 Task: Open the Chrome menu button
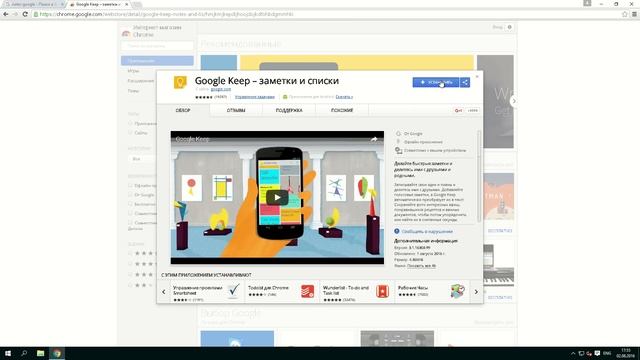tap(634, 14)
